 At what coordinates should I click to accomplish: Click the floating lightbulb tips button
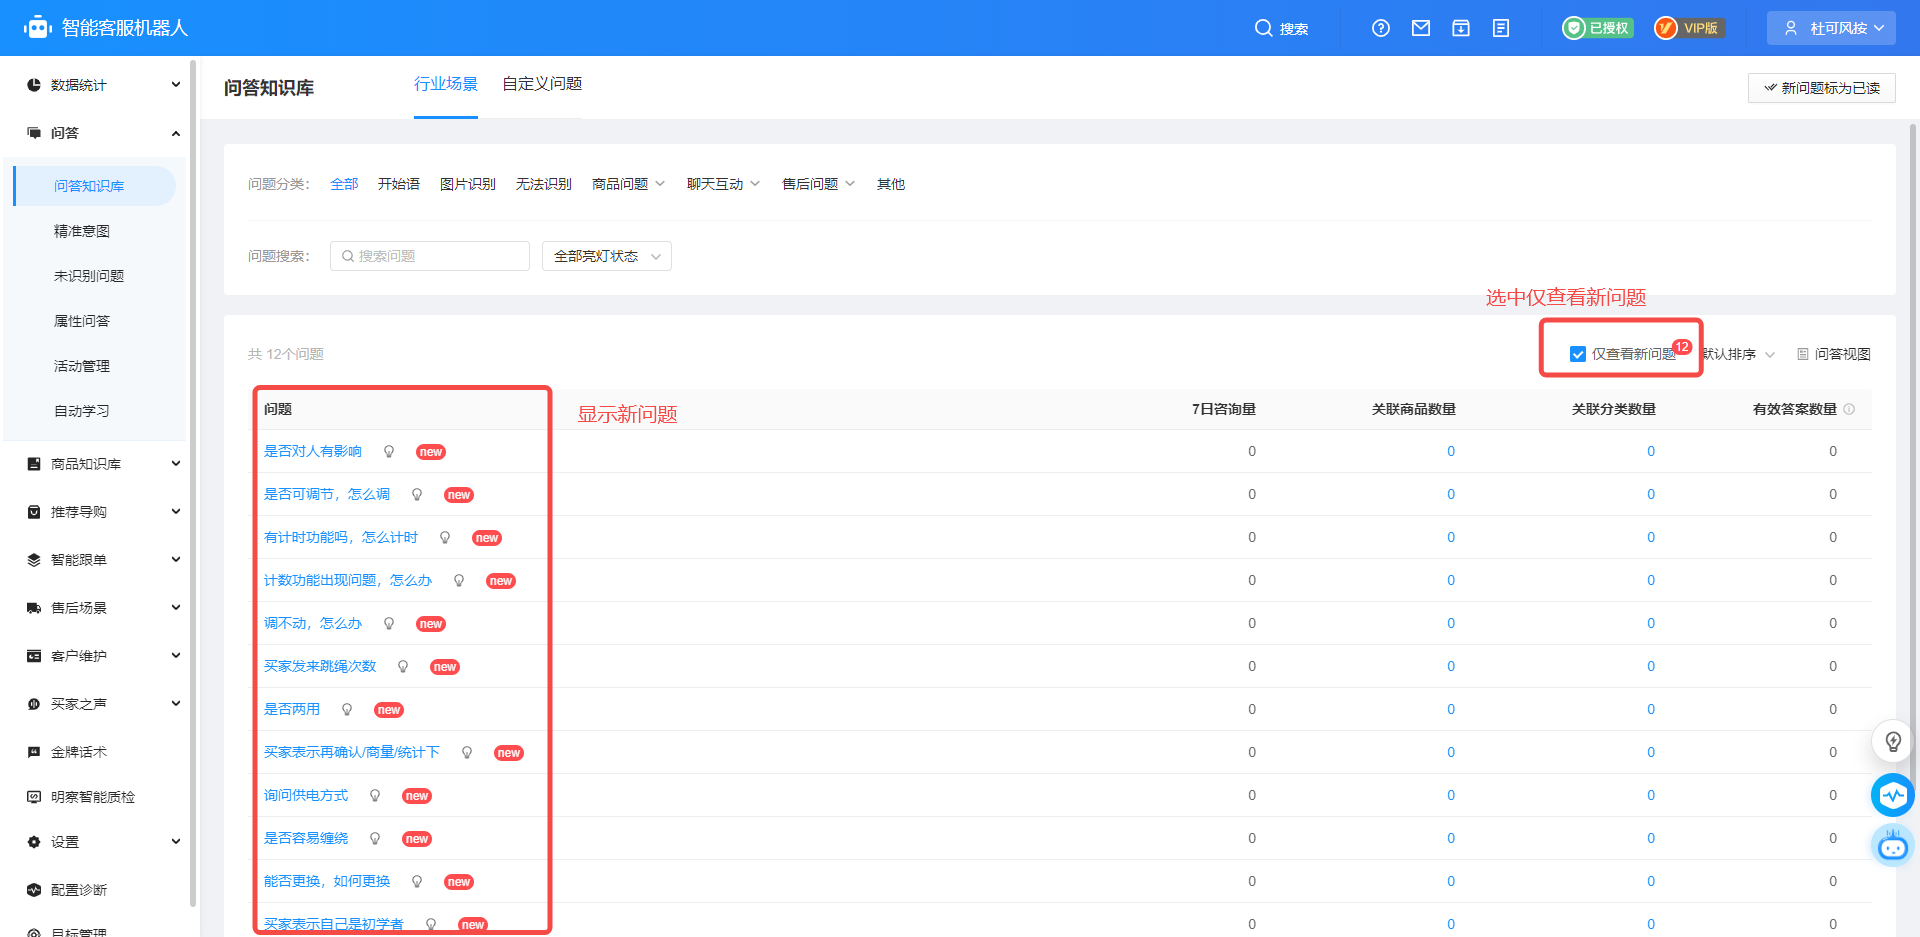[x=1892, y=742]
